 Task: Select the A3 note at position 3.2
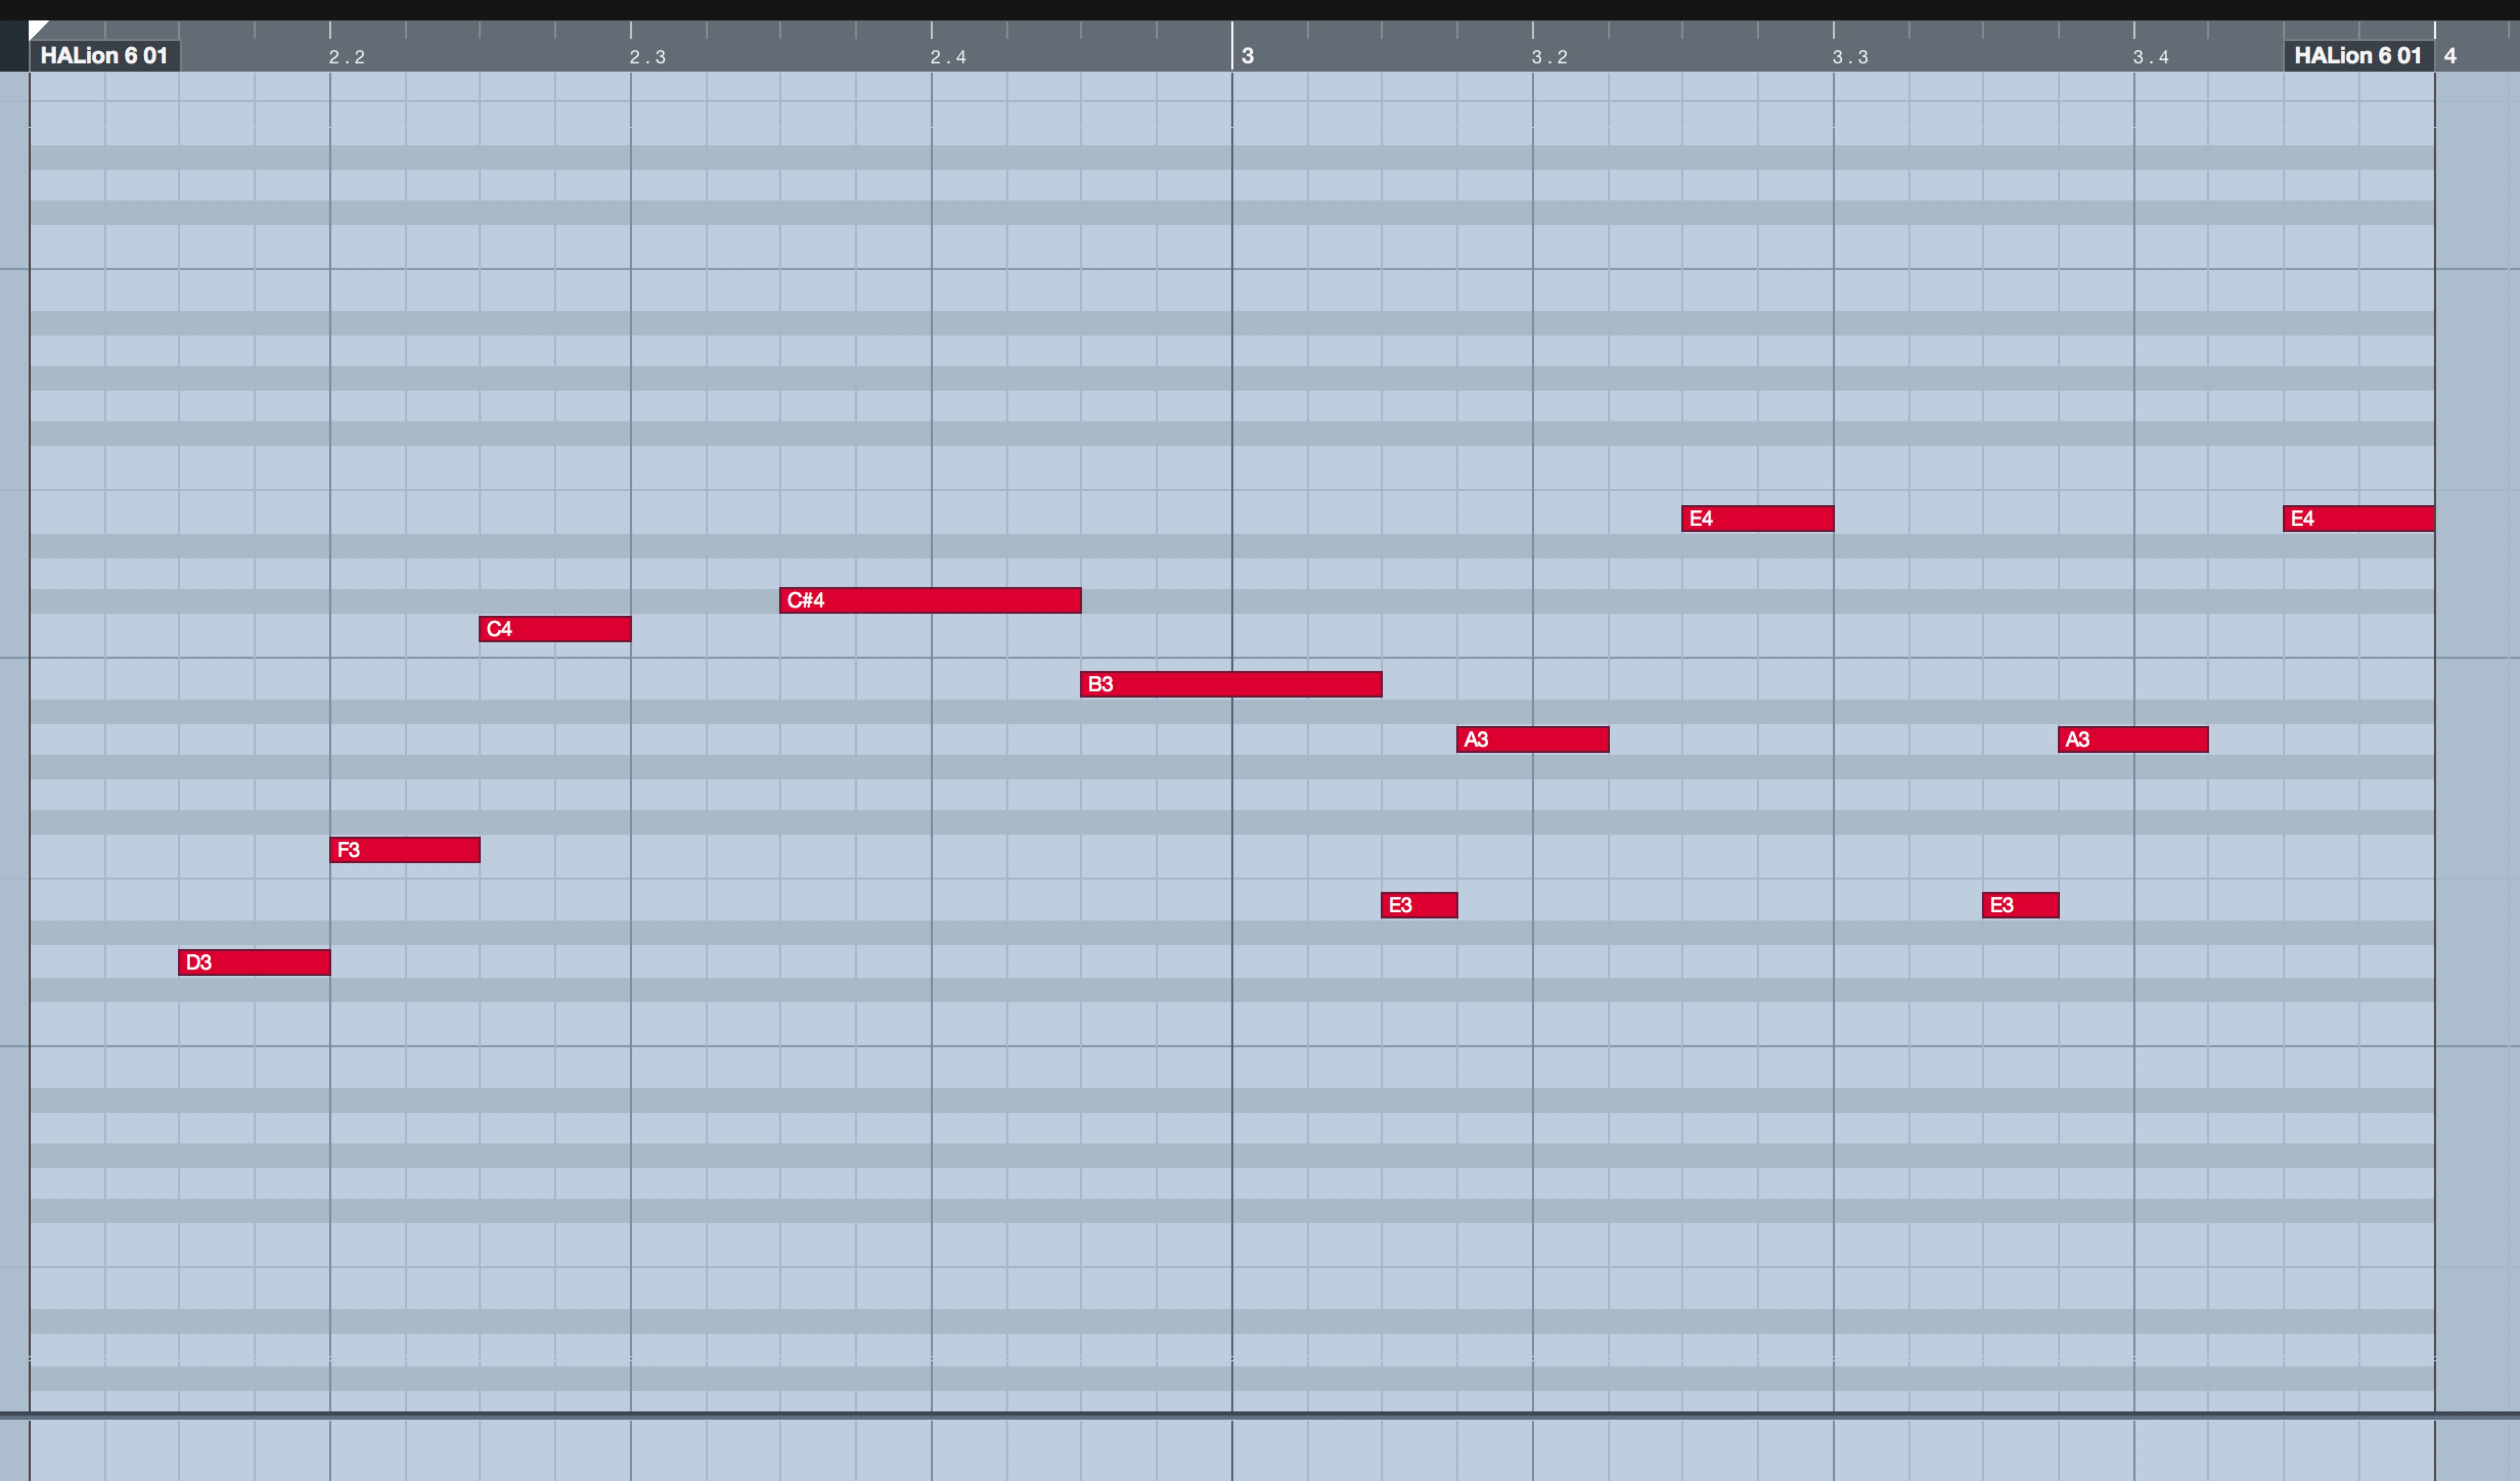[1533, 739]
